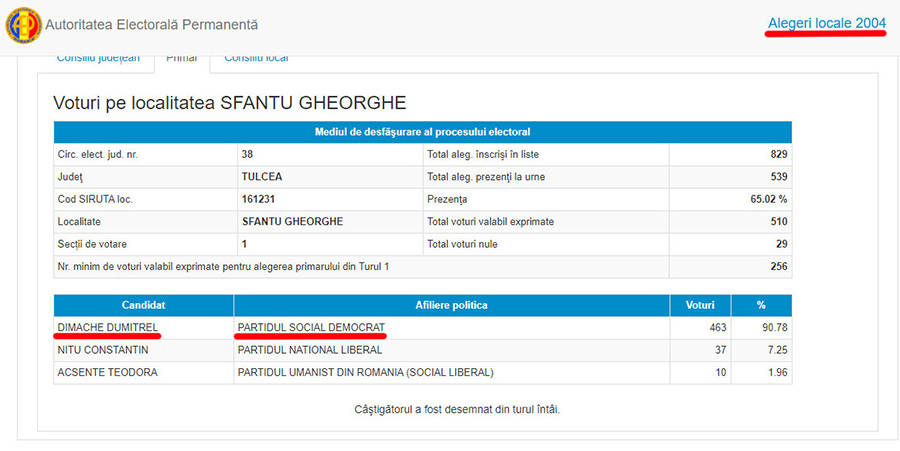Click the Autoritatea Electorală Permanentă logo emblem
The image size is (900, 451).
[24, 24]
